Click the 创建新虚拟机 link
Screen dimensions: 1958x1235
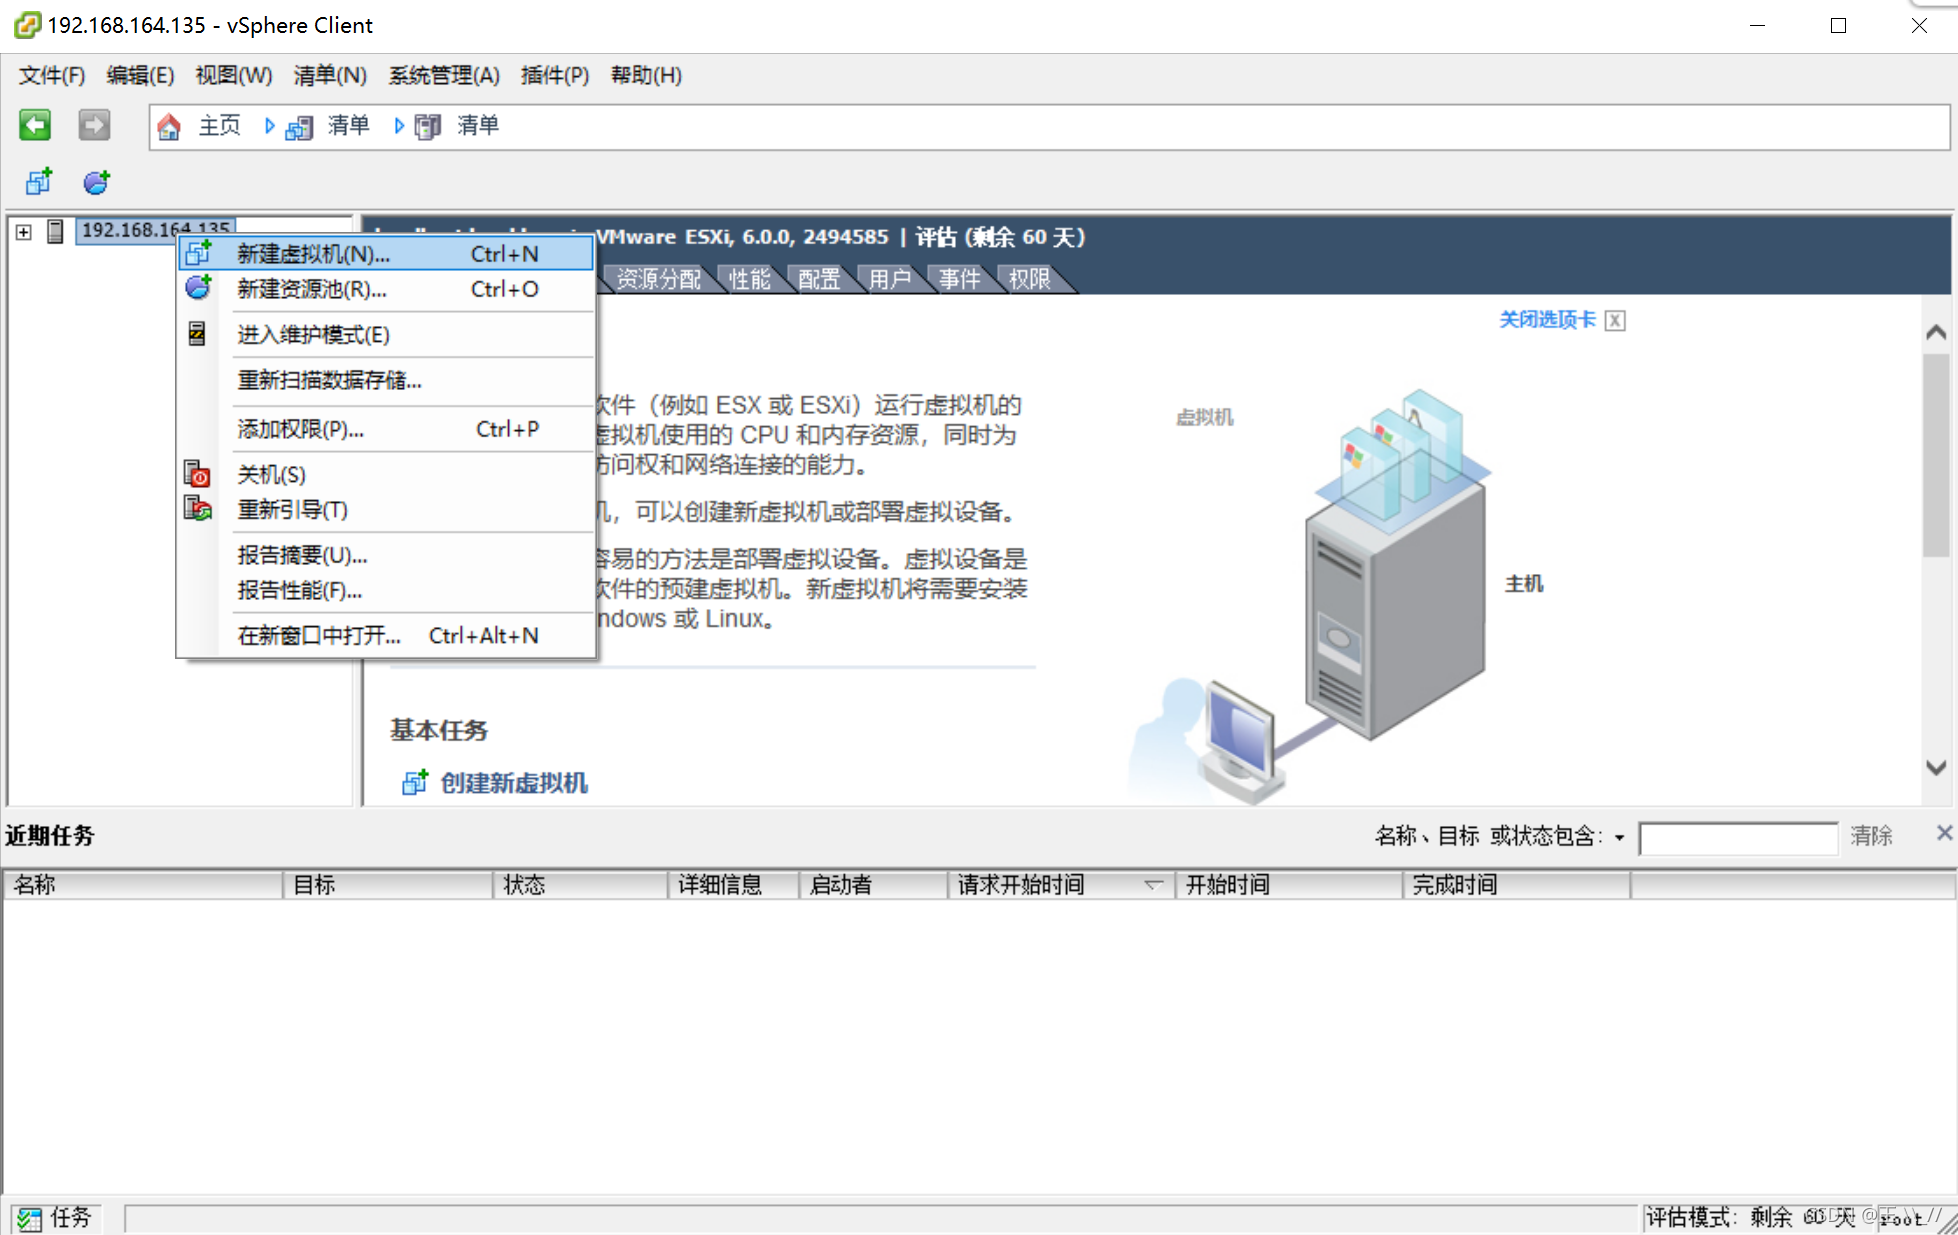point(514,783)
